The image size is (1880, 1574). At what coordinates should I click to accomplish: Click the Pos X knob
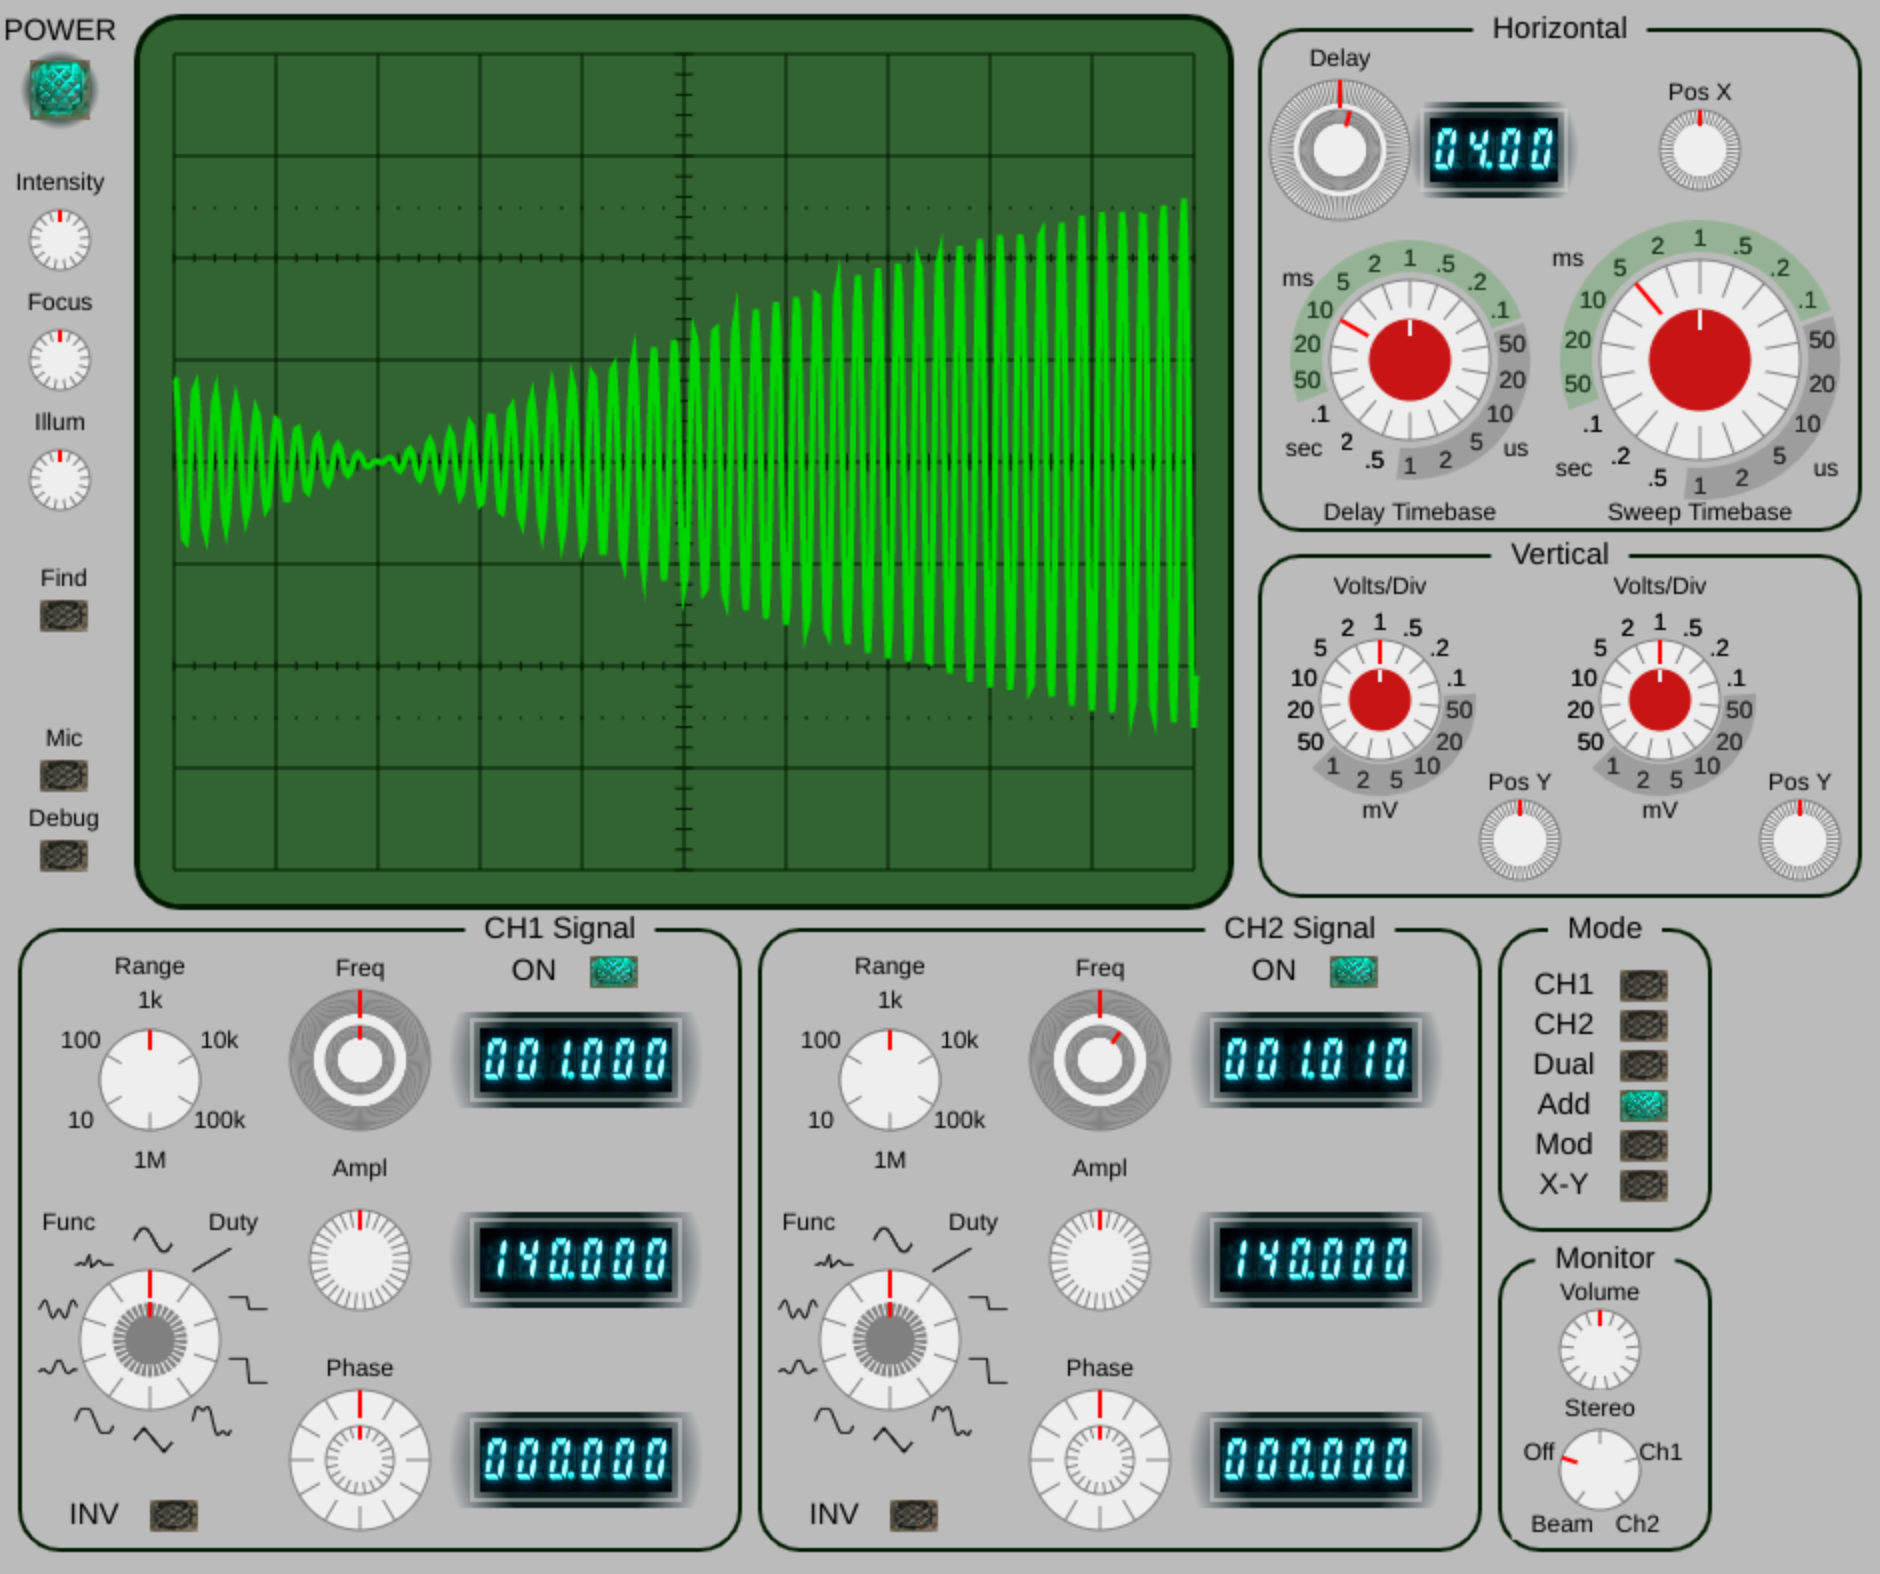1699,150
